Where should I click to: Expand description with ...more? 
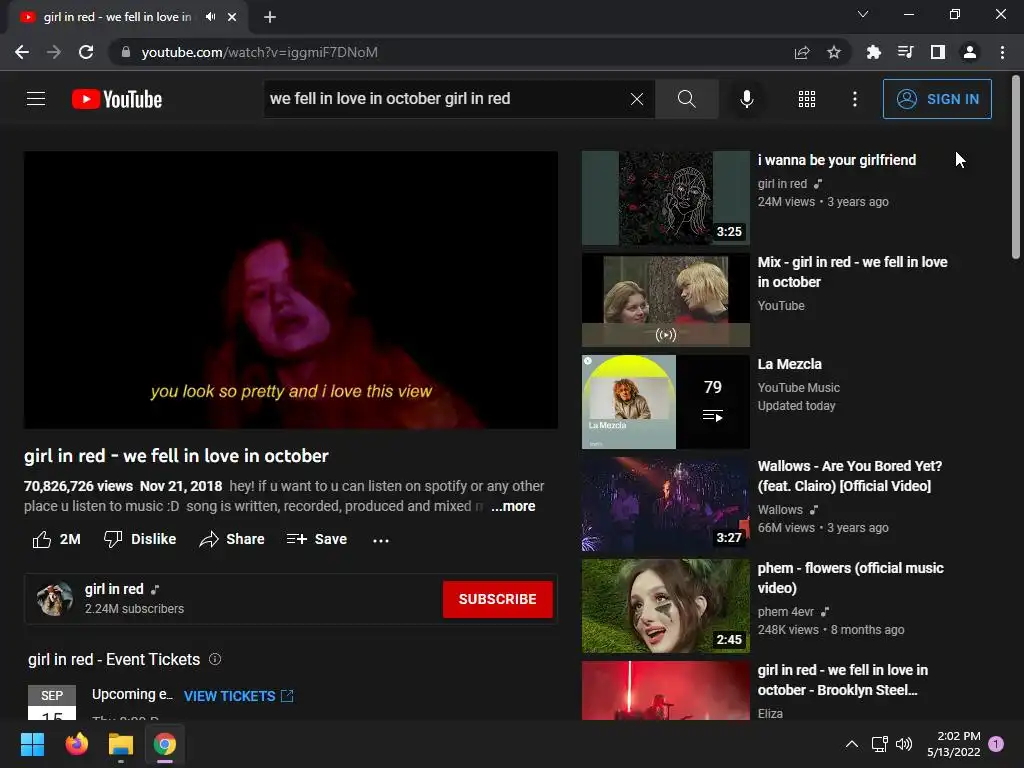(513, 506)
